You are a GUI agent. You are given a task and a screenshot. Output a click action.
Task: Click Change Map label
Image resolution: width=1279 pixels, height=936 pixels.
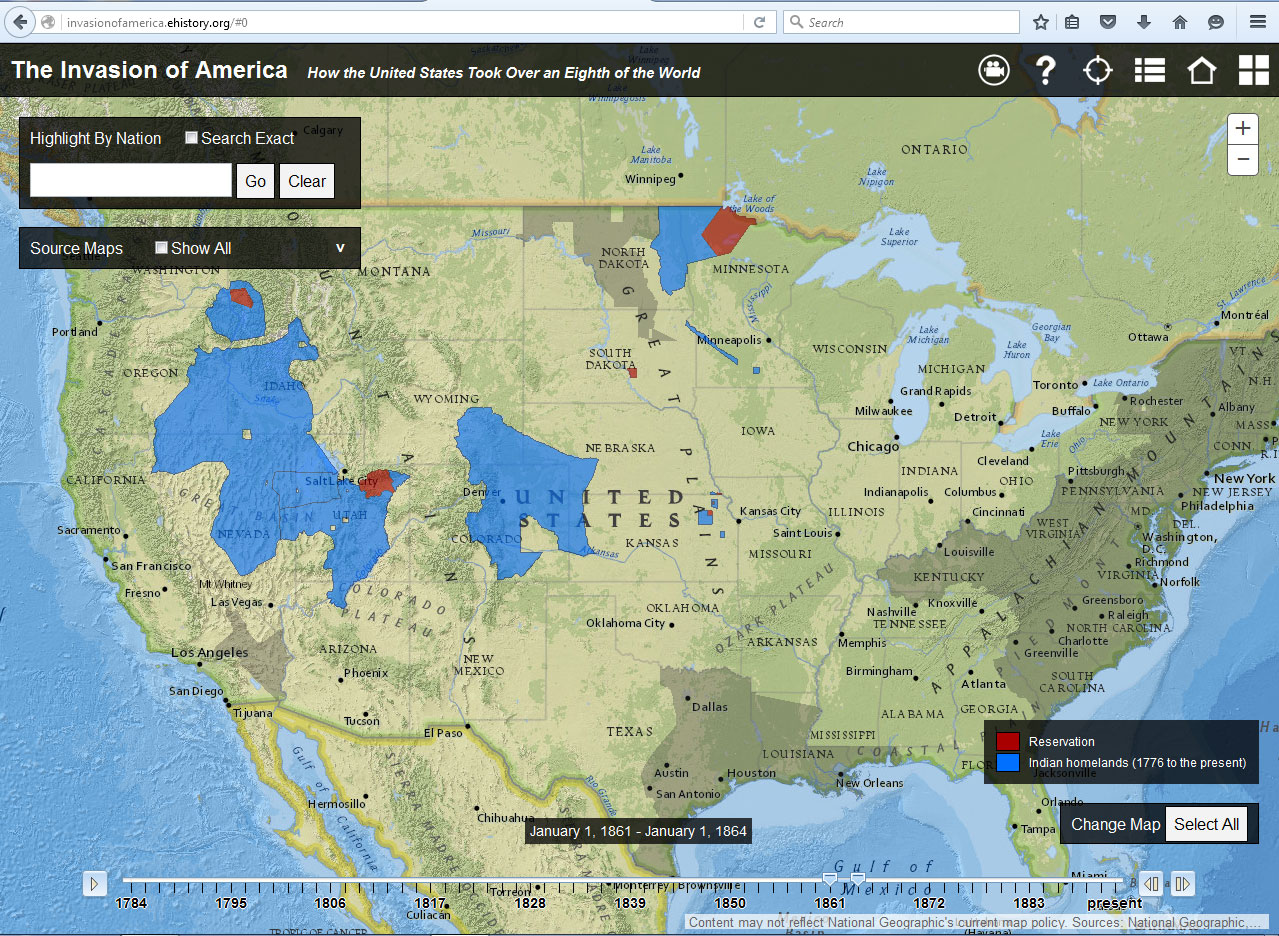pos(1116,824)
